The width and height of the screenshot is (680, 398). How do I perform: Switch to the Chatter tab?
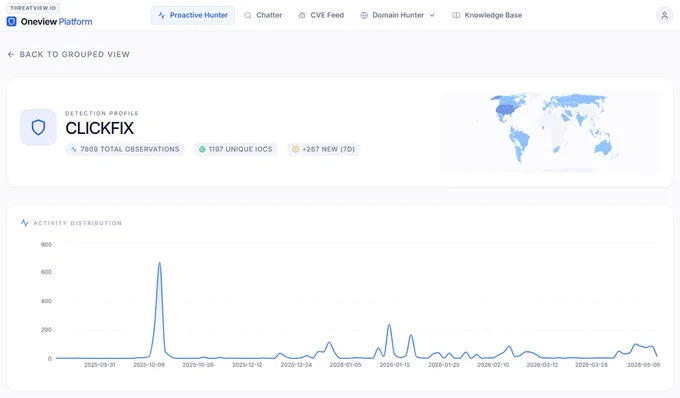click(263, 15)
